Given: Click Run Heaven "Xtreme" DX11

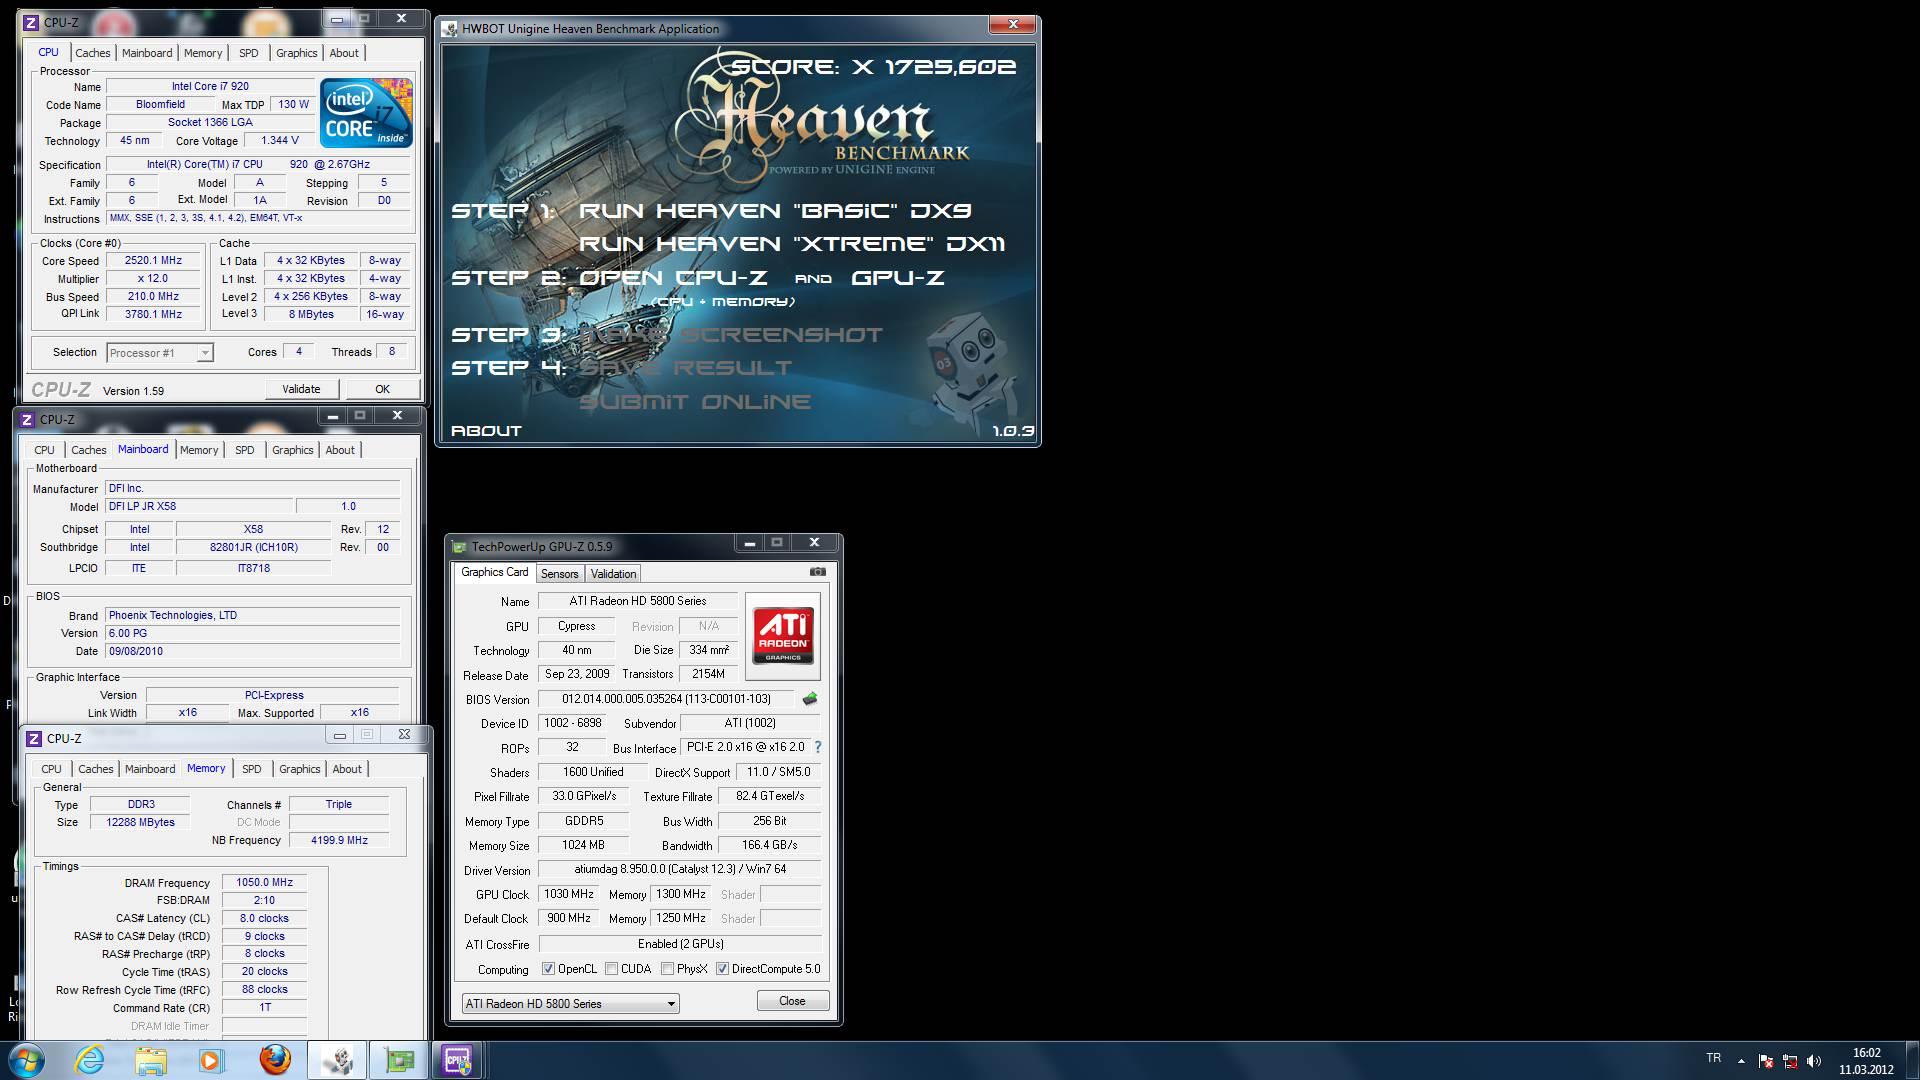Looking at the screenshot, I should coord(792,244).
